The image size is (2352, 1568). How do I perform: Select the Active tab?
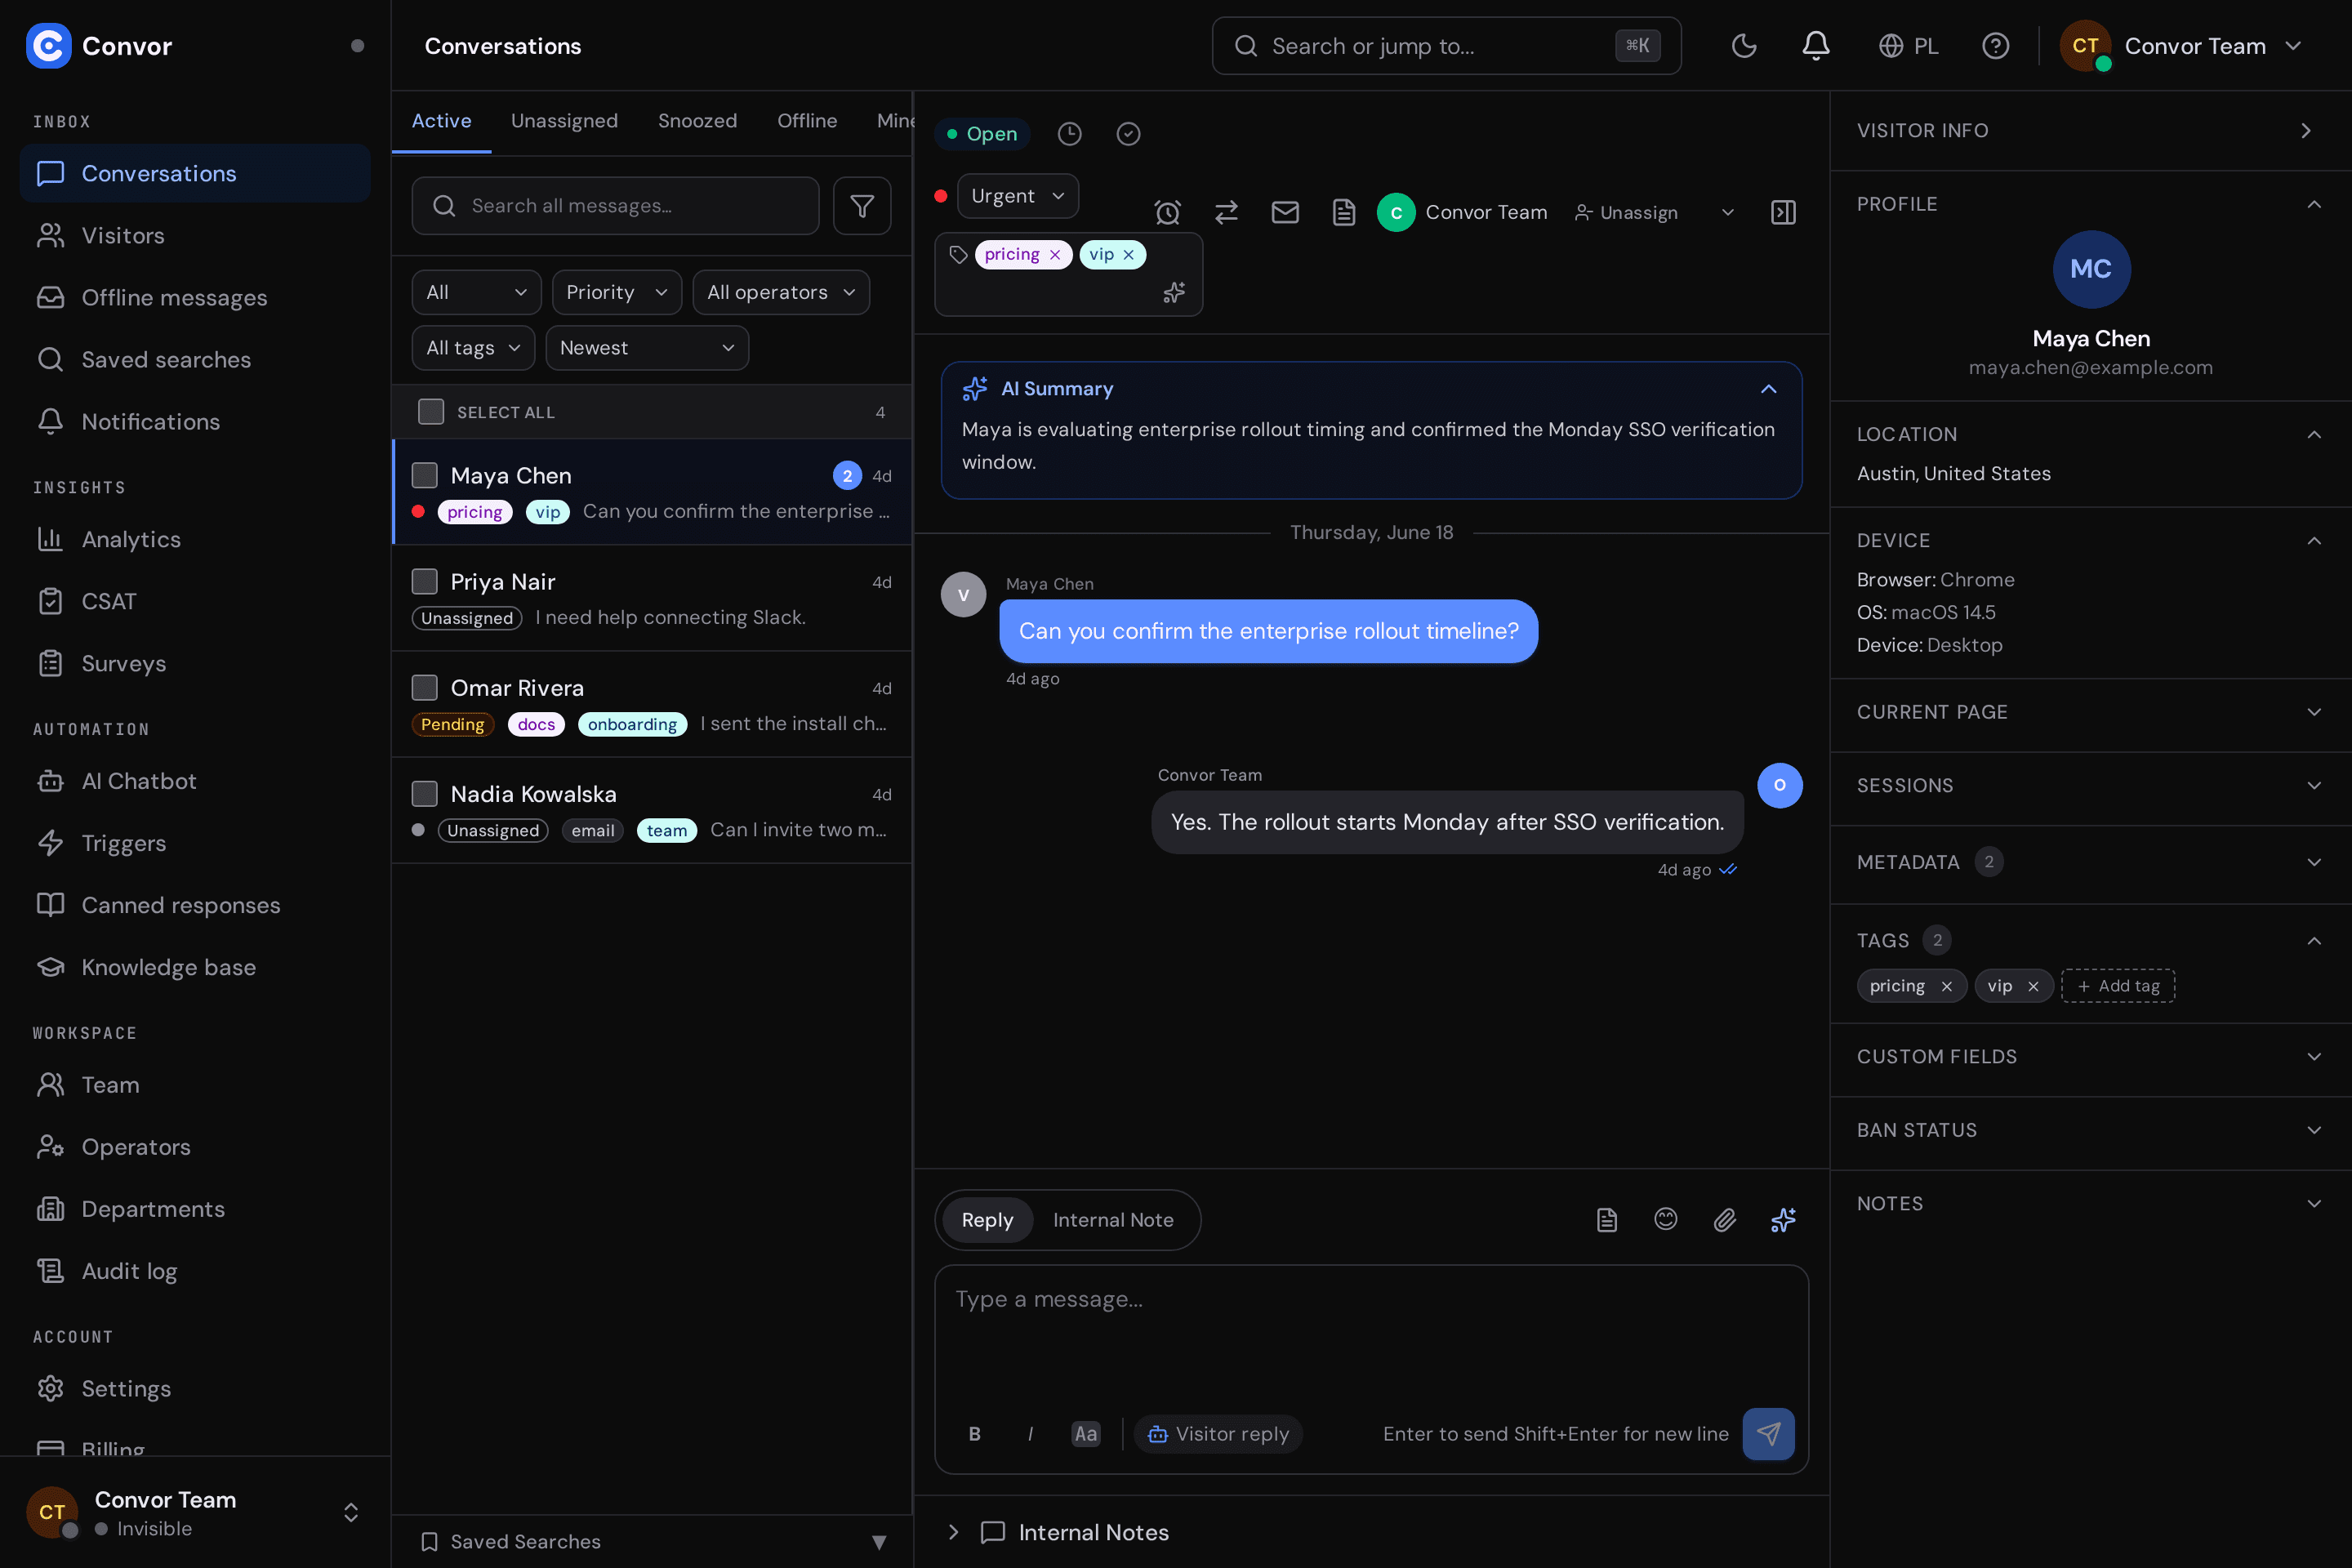[x=441, y=121]
